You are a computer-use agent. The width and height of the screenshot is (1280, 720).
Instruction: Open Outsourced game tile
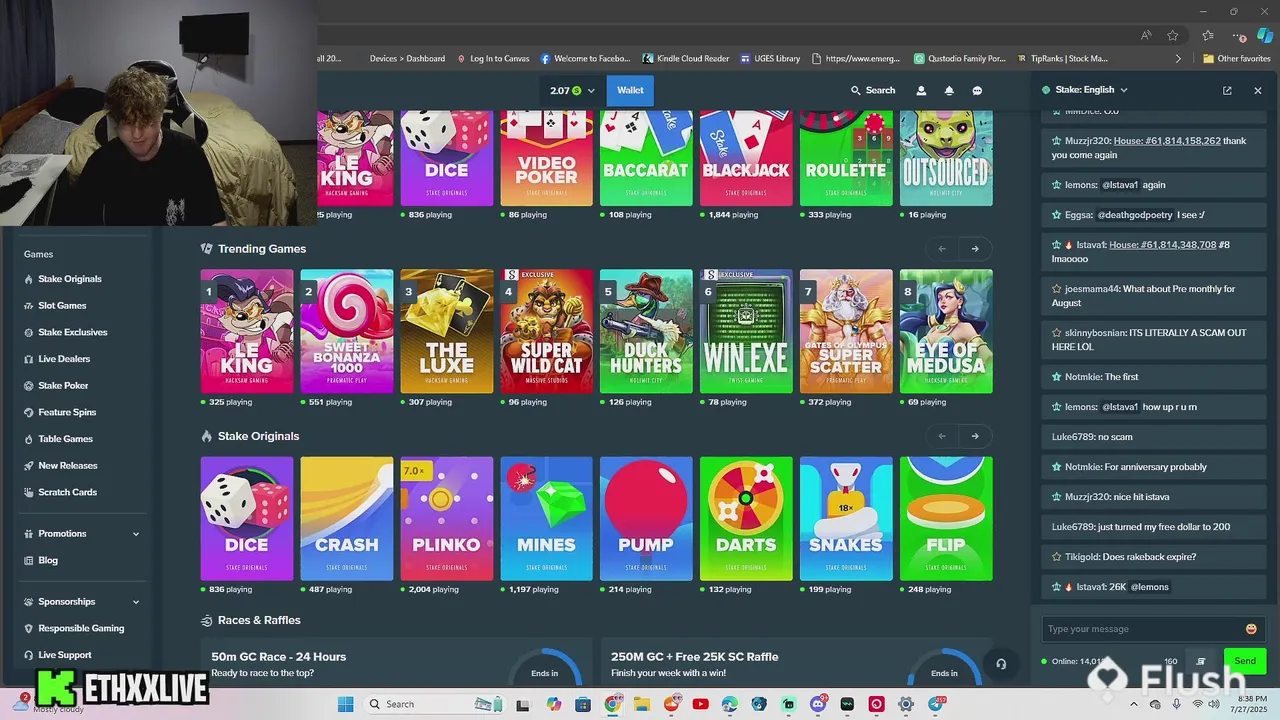[946, 158]
